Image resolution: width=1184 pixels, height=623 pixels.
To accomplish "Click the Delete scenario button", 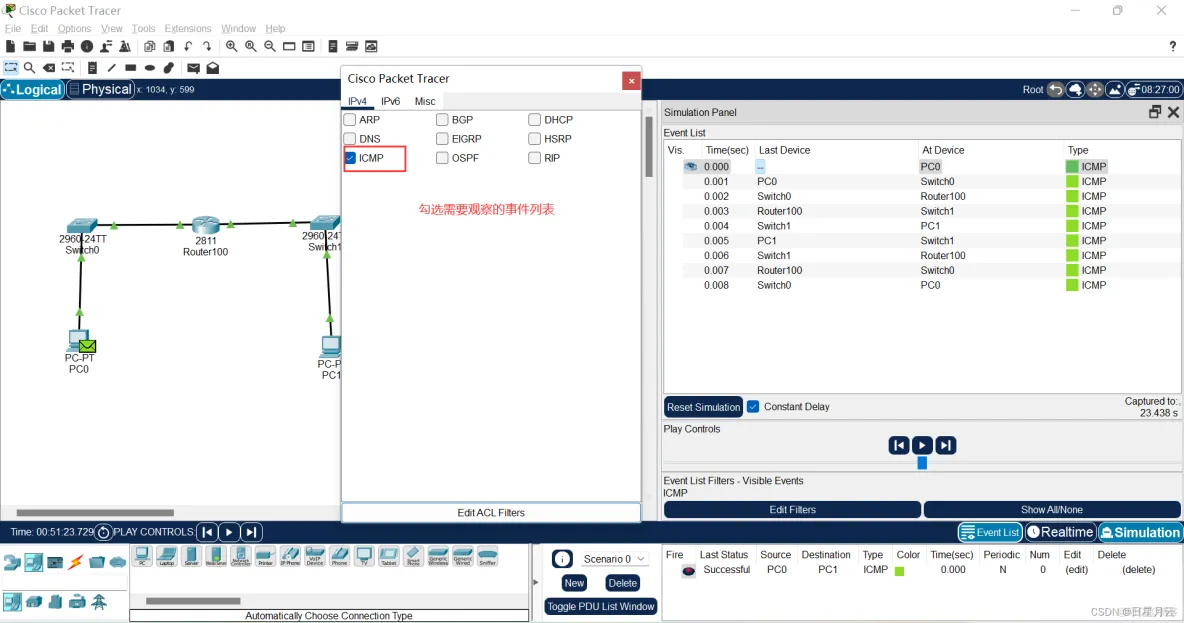I will (x=622, y=583).
